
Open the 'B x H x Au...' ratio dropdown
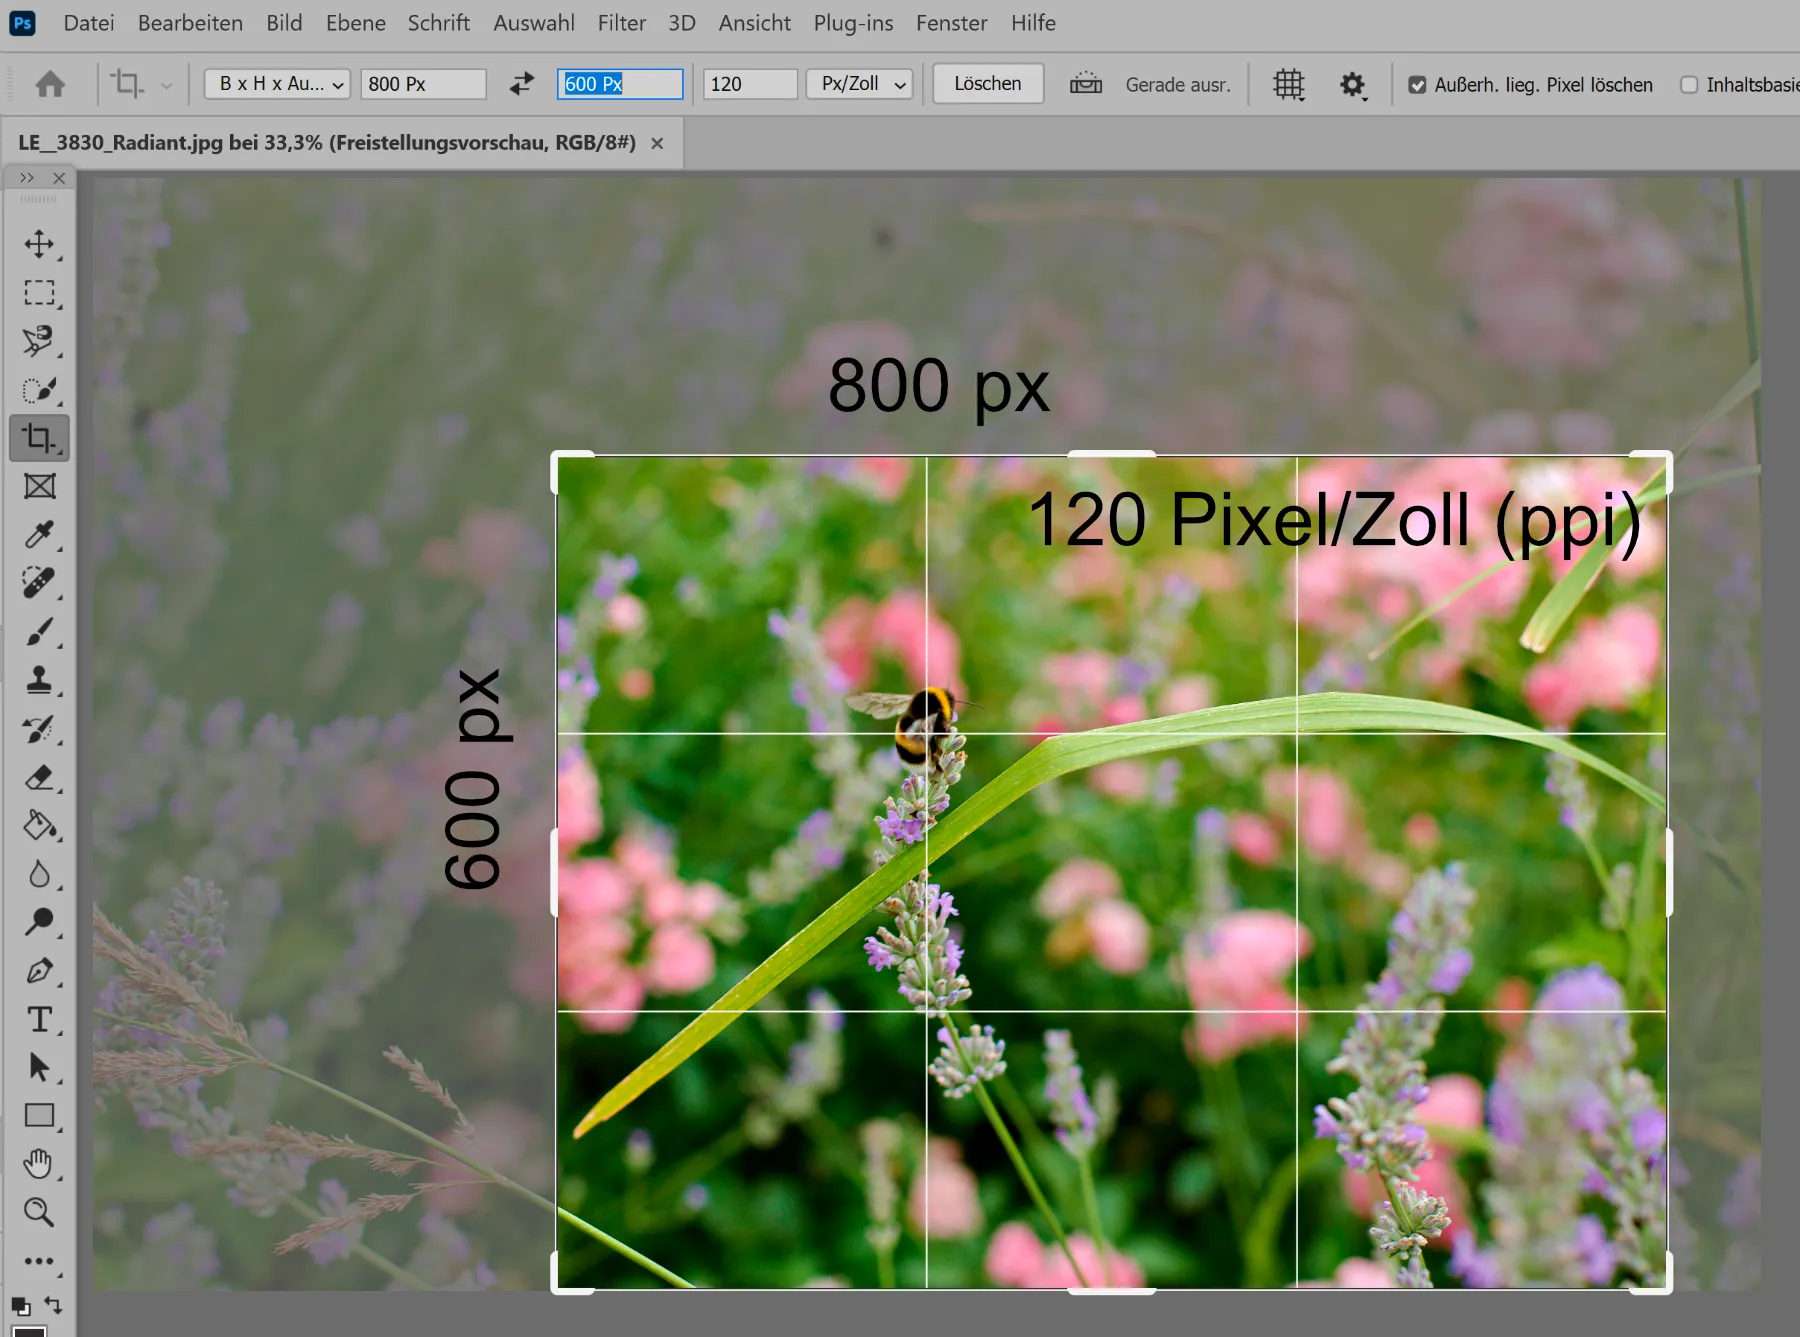(x=277, y=84)
